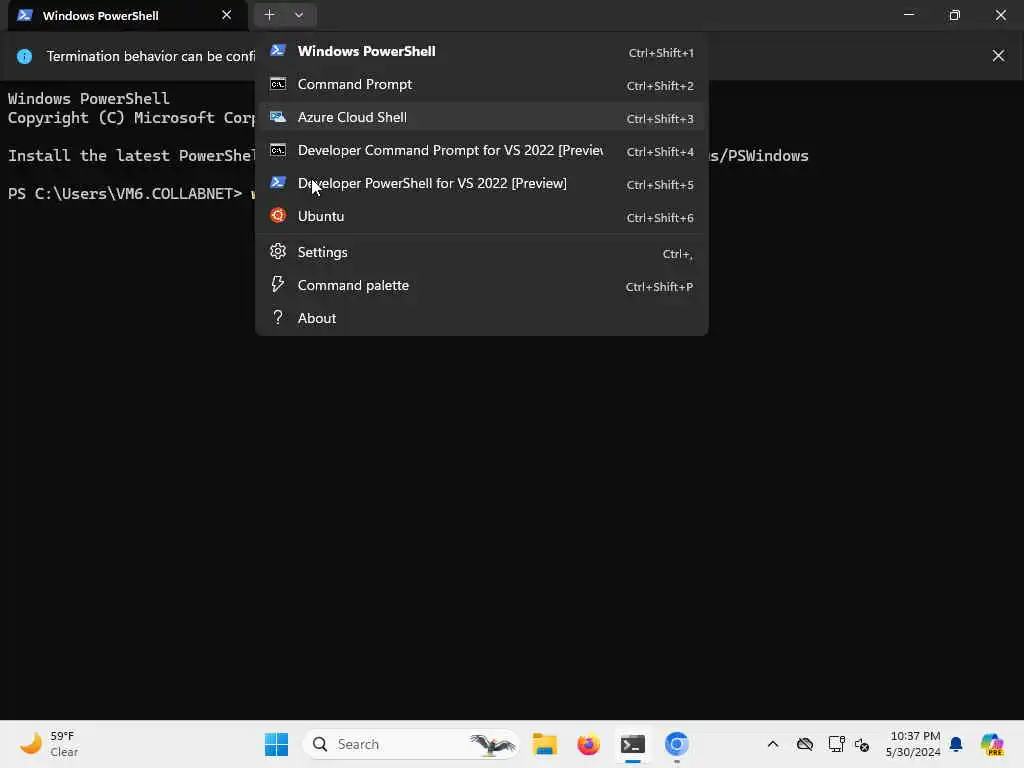Click the PS C:\Users\VM6.COLLABNET prompt line
The width and height of the screenshot is (1024, 768).
coord(125,194)
